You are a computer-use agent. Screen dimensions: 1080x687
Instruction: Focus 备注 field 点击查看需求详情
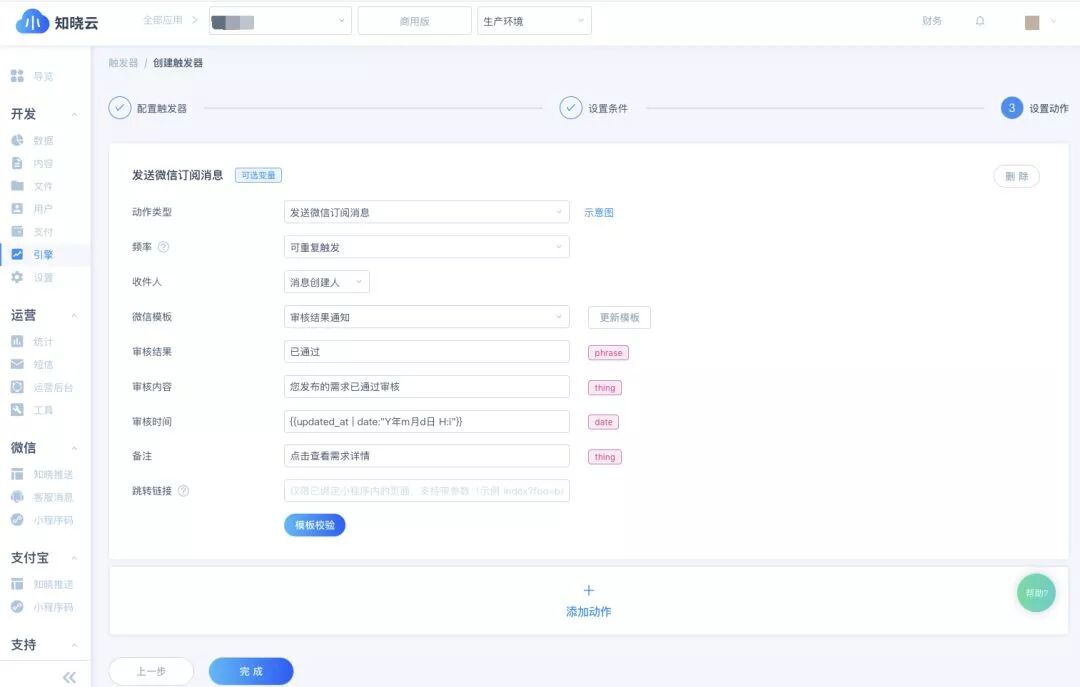[x=426, y=455]
